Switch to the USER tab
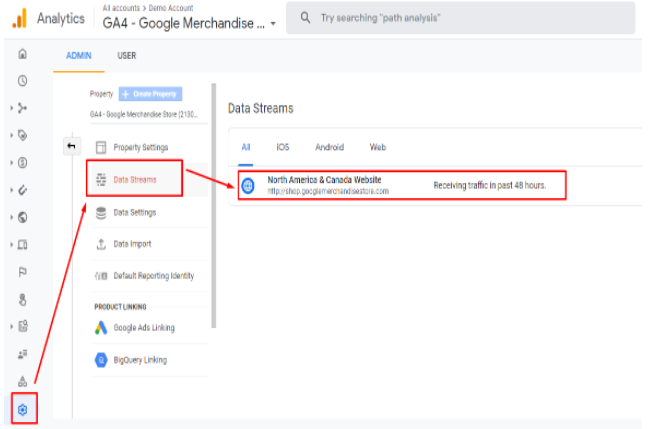The height and width of the screenshot is (429, 652). coord(127,56)
